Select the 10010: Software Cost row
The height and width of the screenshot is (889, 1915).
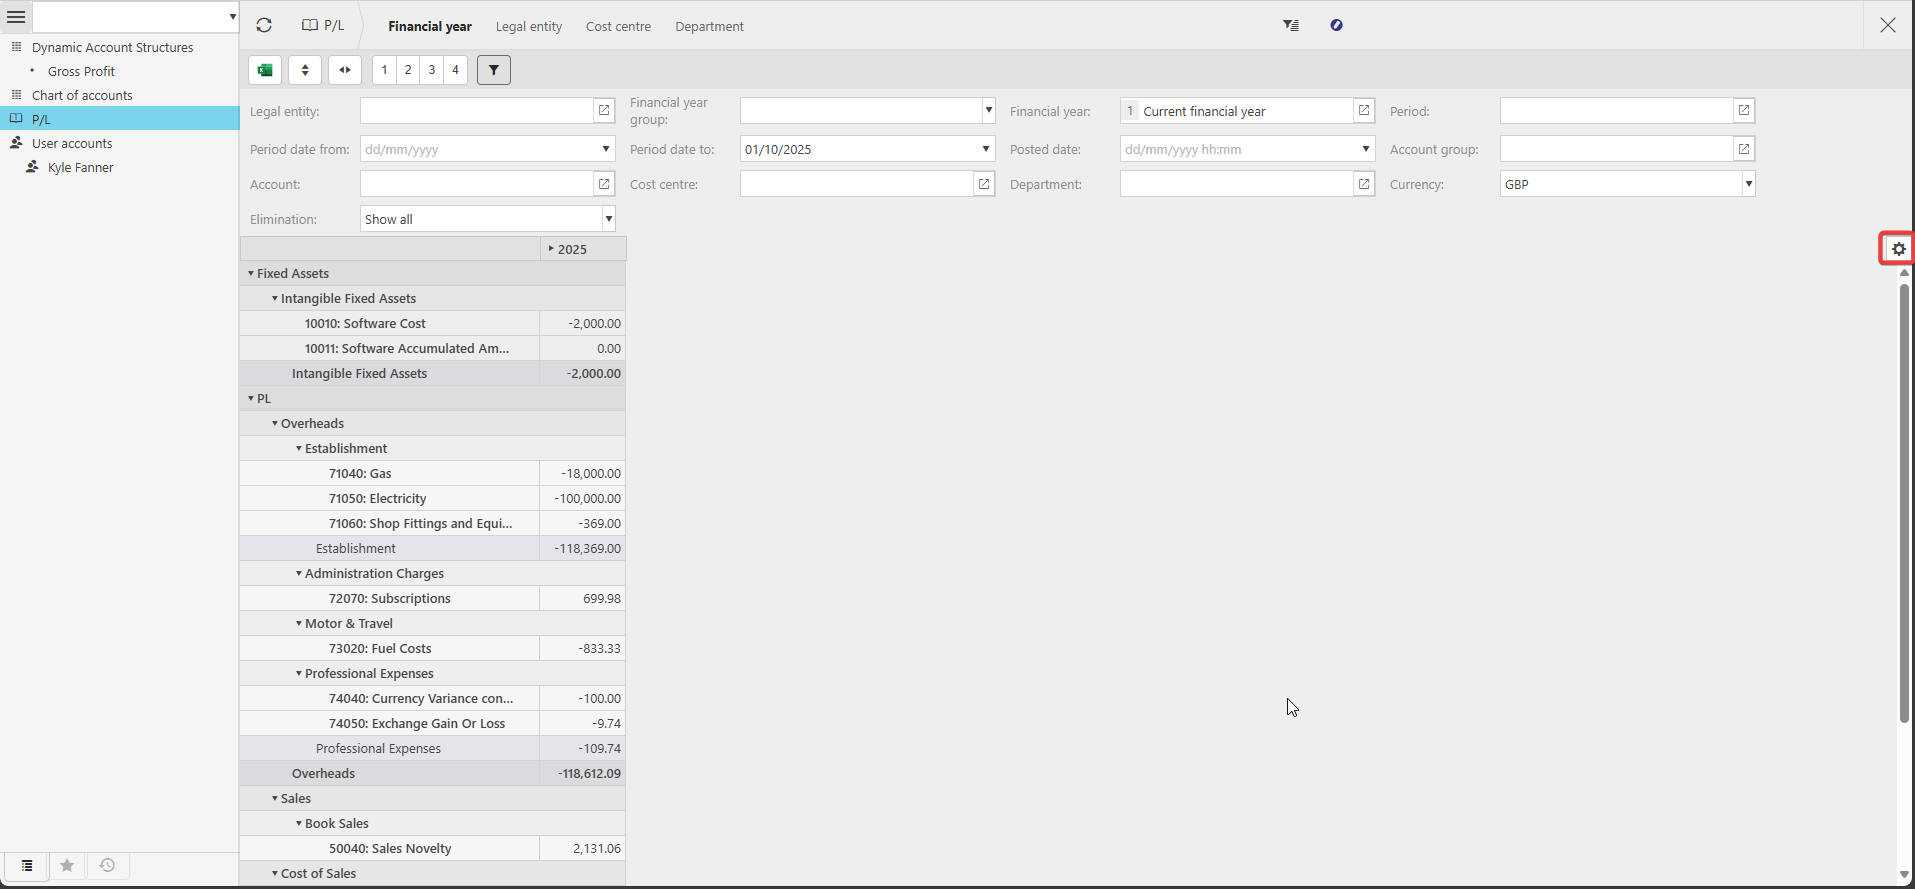432,323
